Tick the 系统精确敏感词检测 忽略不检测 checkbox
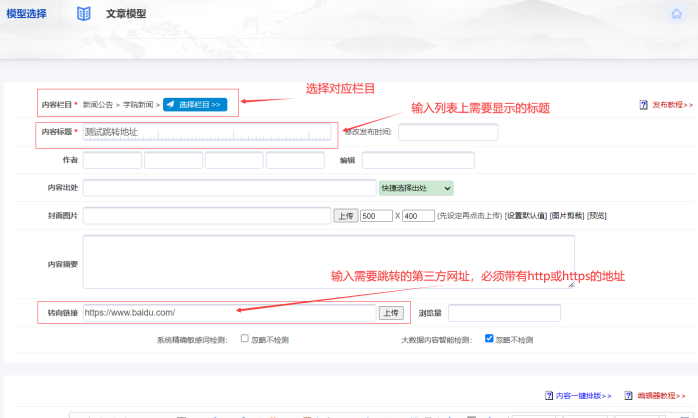The height and width of the screenshot is (418, 698). (x=245, y=339)
